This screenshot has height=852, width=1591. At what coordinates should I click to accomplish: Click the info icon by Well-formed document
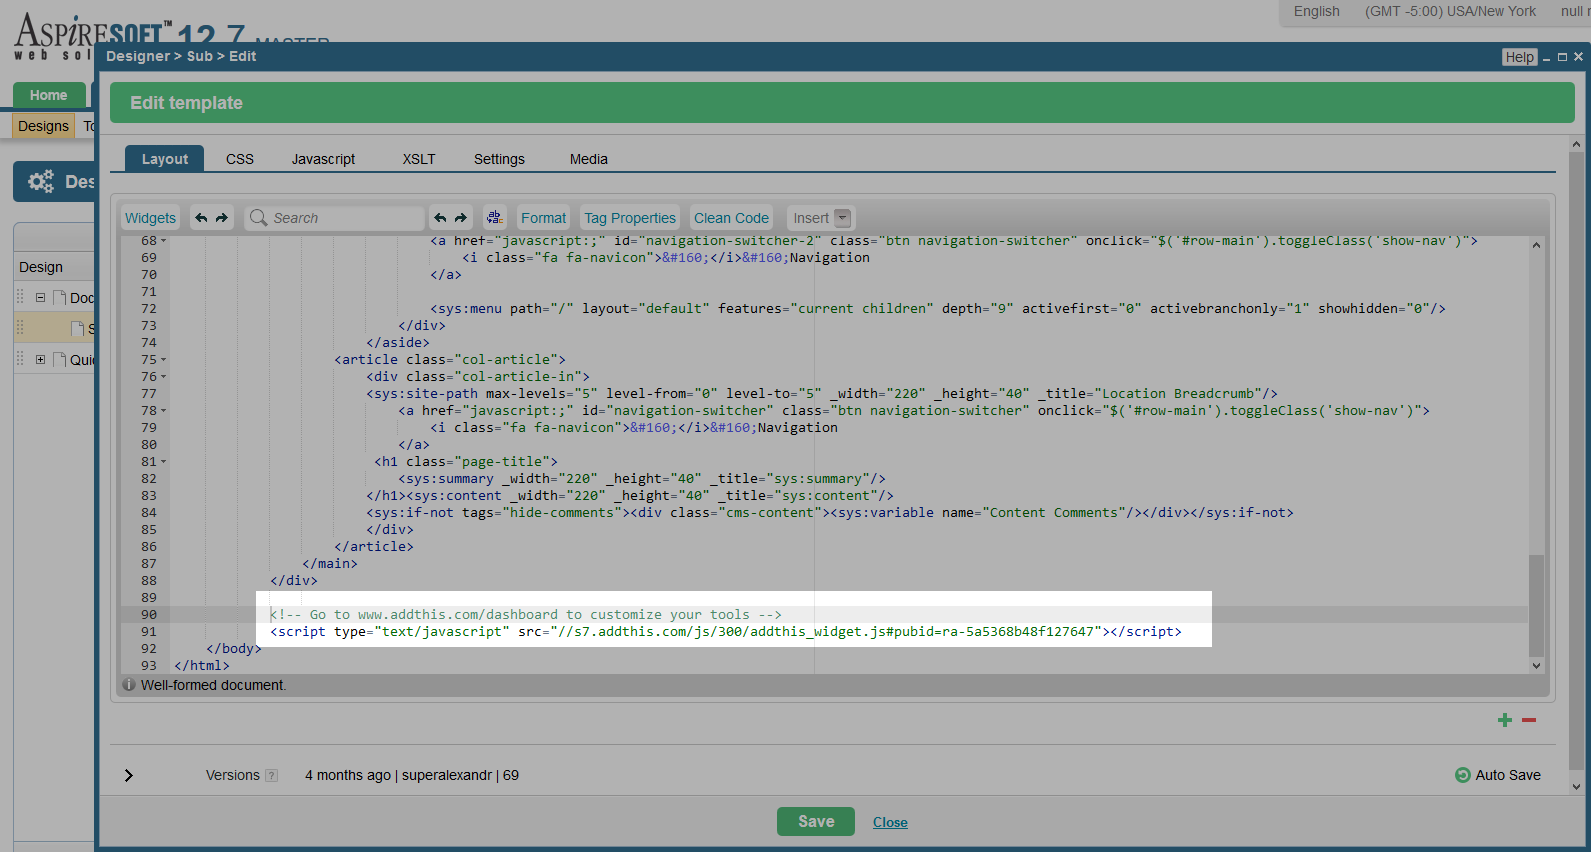point(129,685)
